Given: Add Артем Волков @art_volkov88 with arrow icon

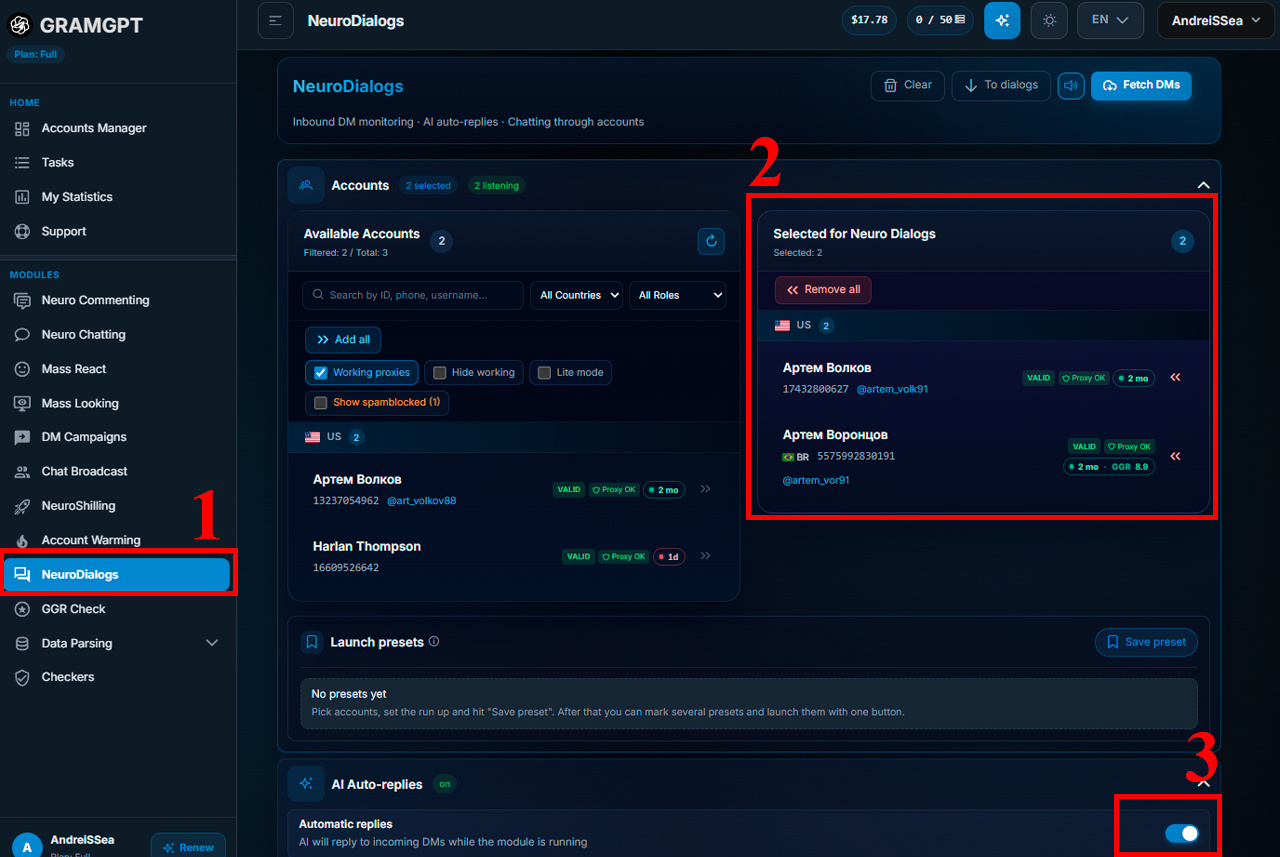Looking at the screenshot, I should [x=705, y=490].
